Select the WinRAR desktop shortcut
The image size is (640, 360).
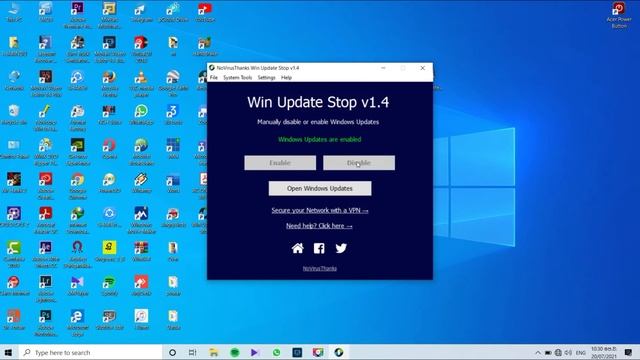[x=141, y=252]
